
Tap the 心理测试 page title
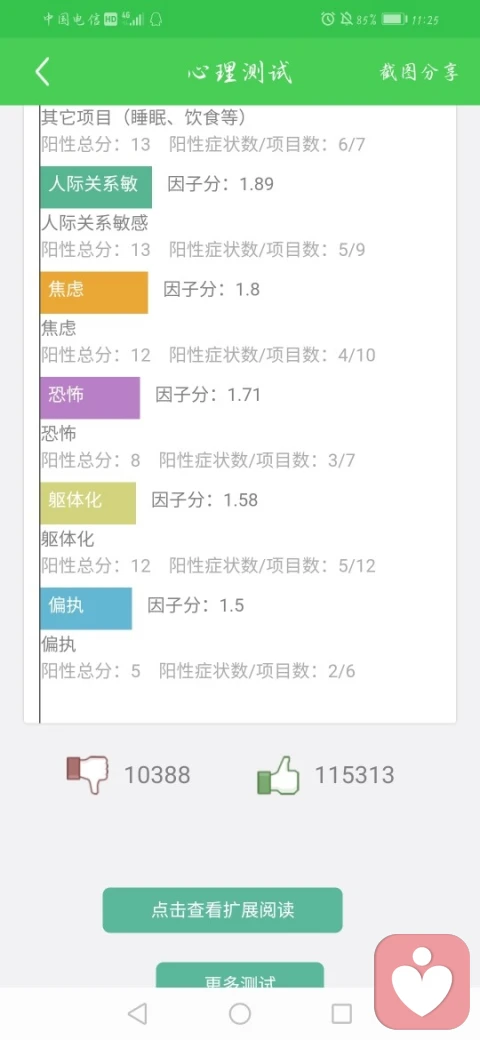(239, 72)
